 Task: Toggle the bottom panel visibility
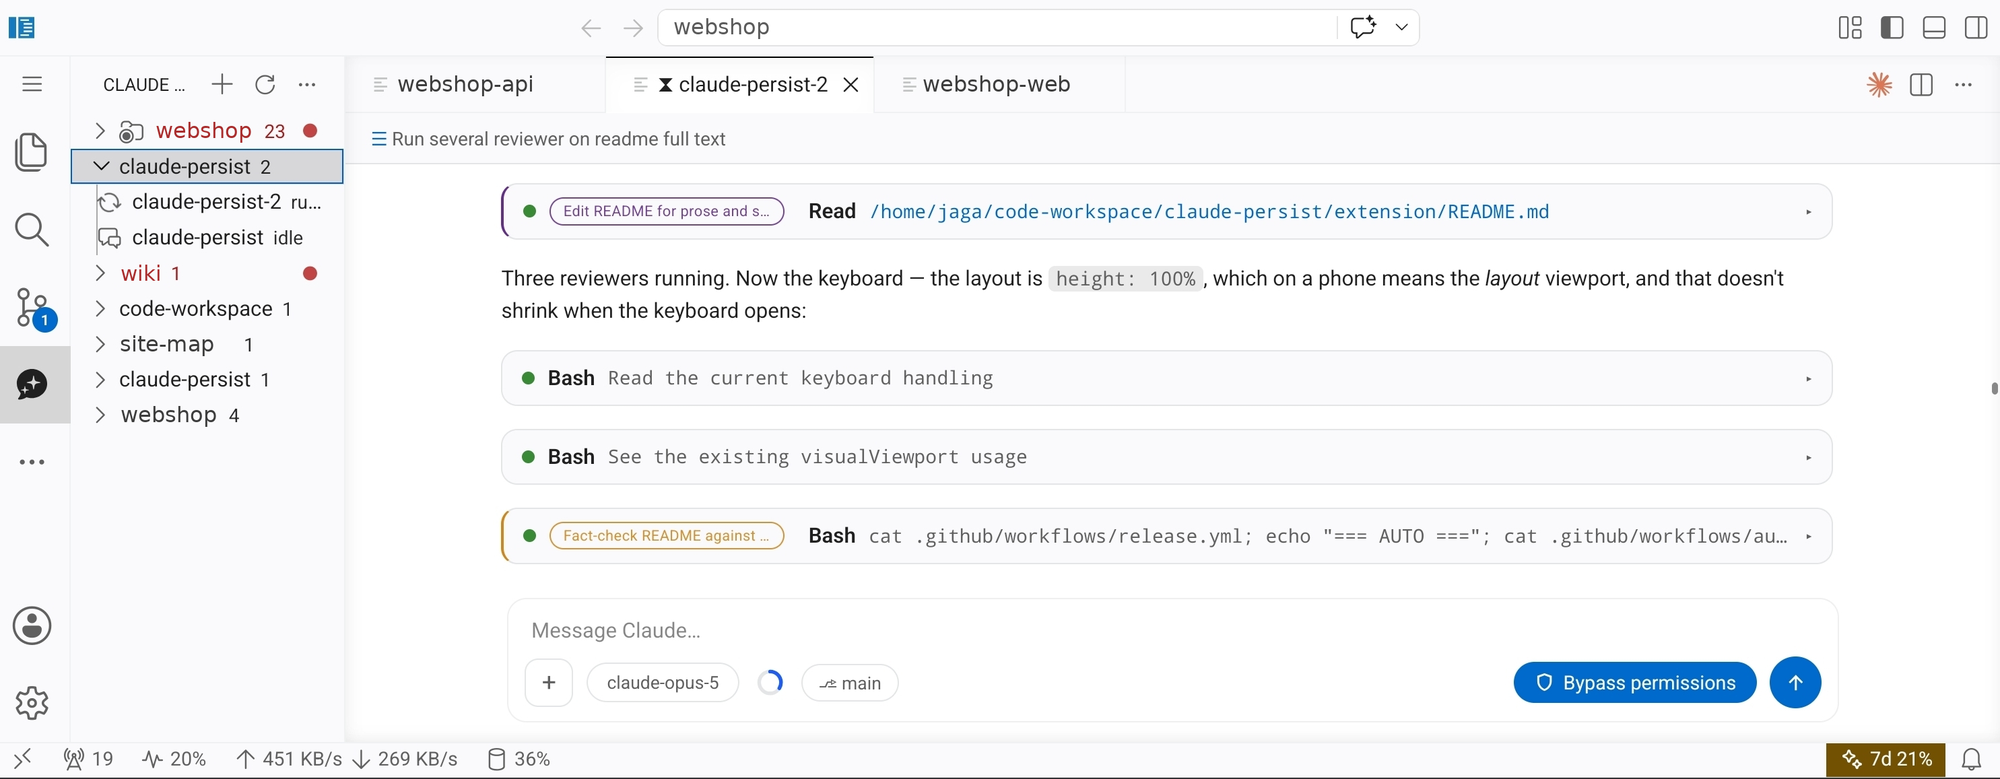1934,27
